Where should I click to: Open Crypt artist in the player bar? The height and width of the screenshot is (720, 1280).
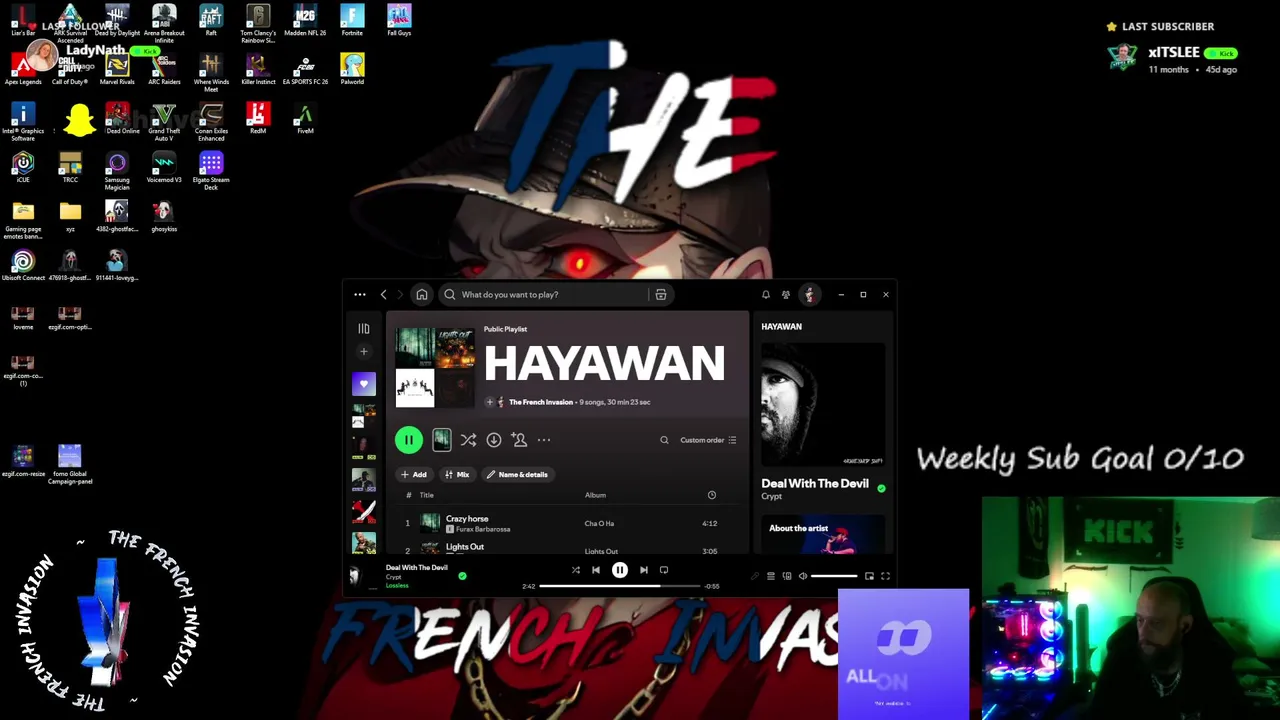click(x=394, y=577)
